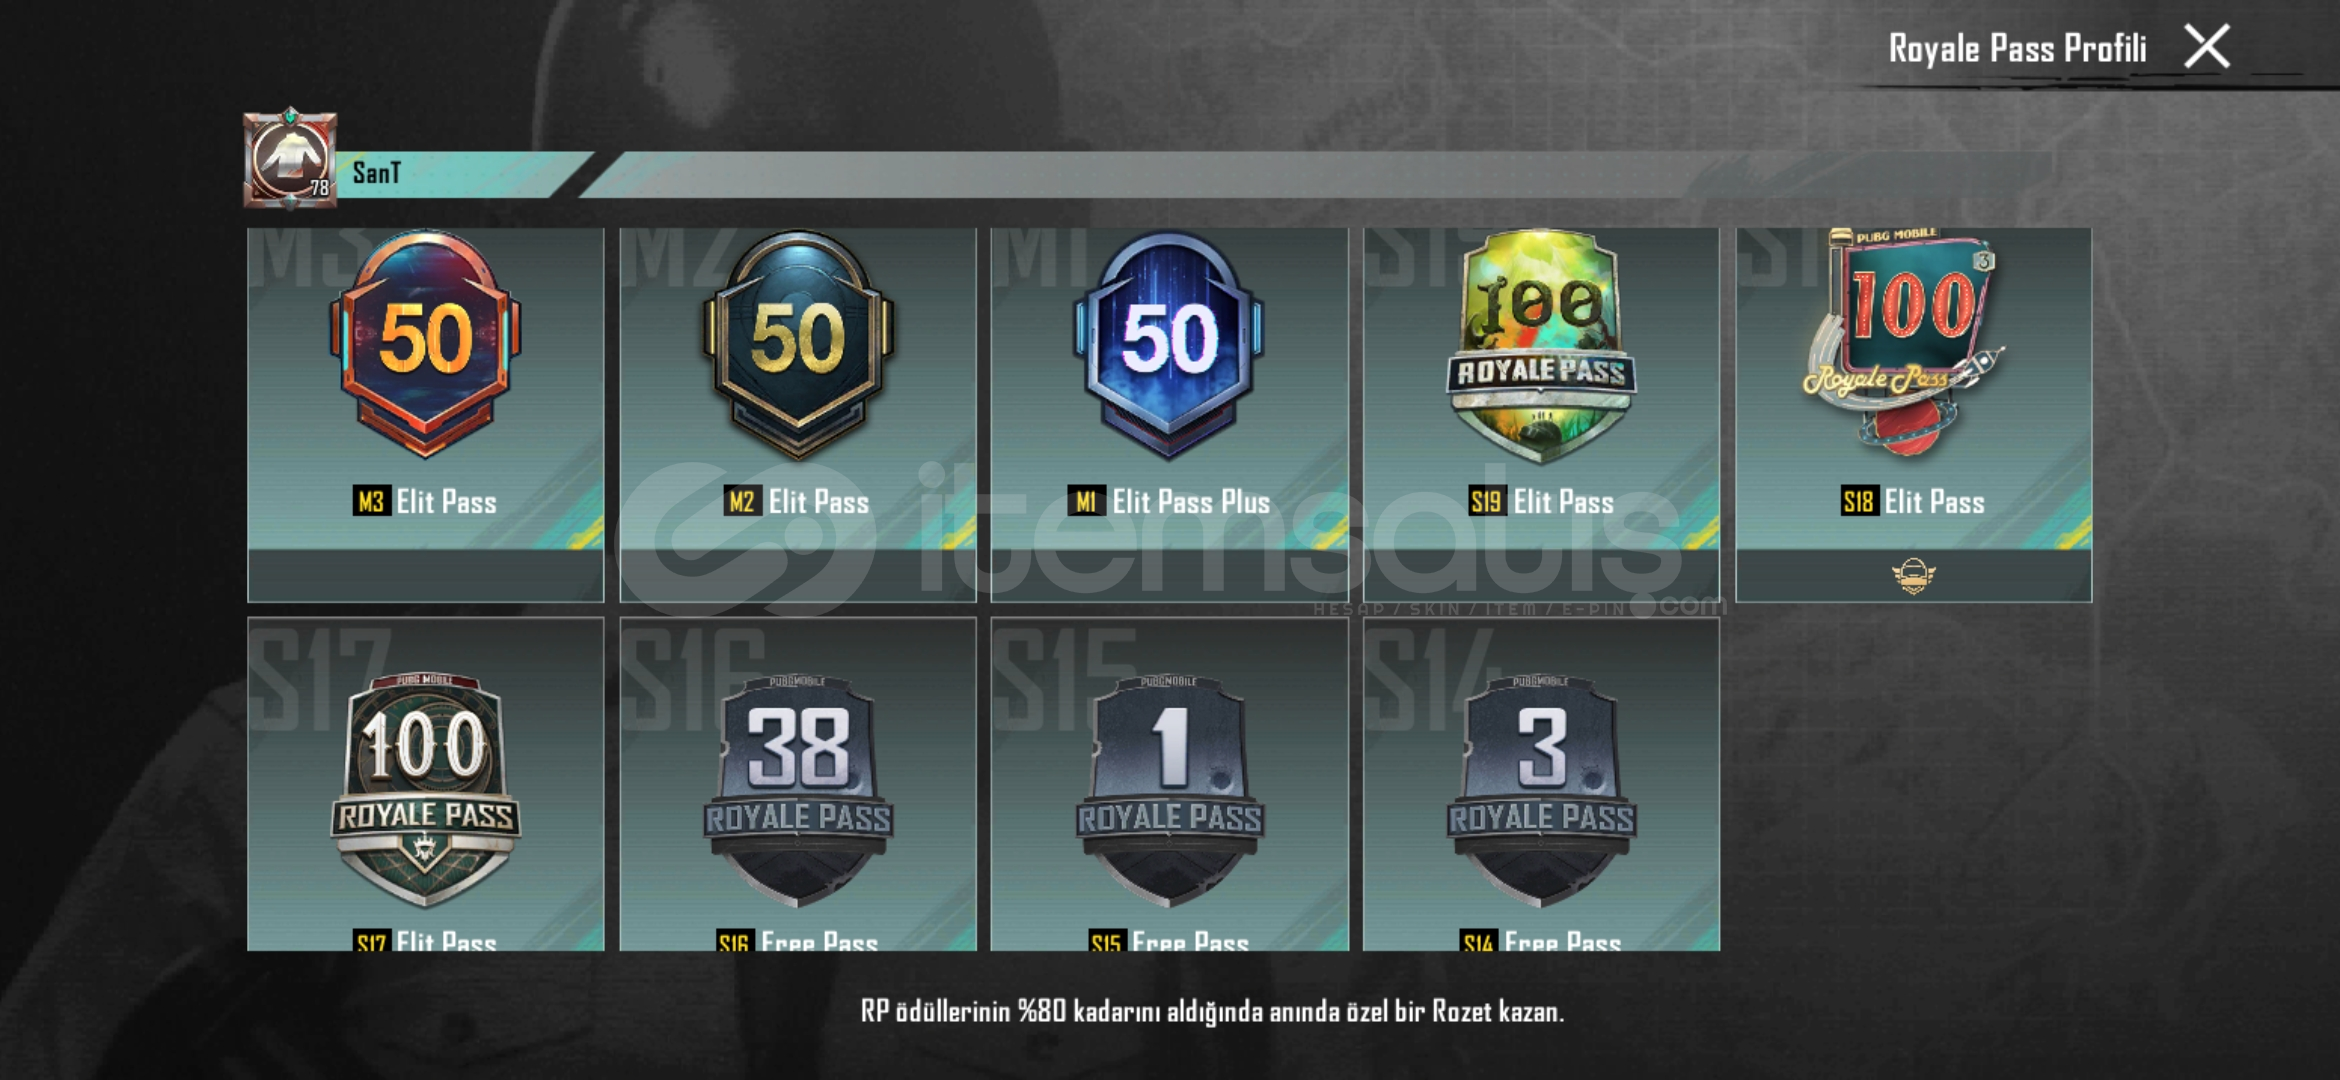Click the S17 Royale Pass 100 badge
The image size is (2340, 1080).
[x=426, y=790]
